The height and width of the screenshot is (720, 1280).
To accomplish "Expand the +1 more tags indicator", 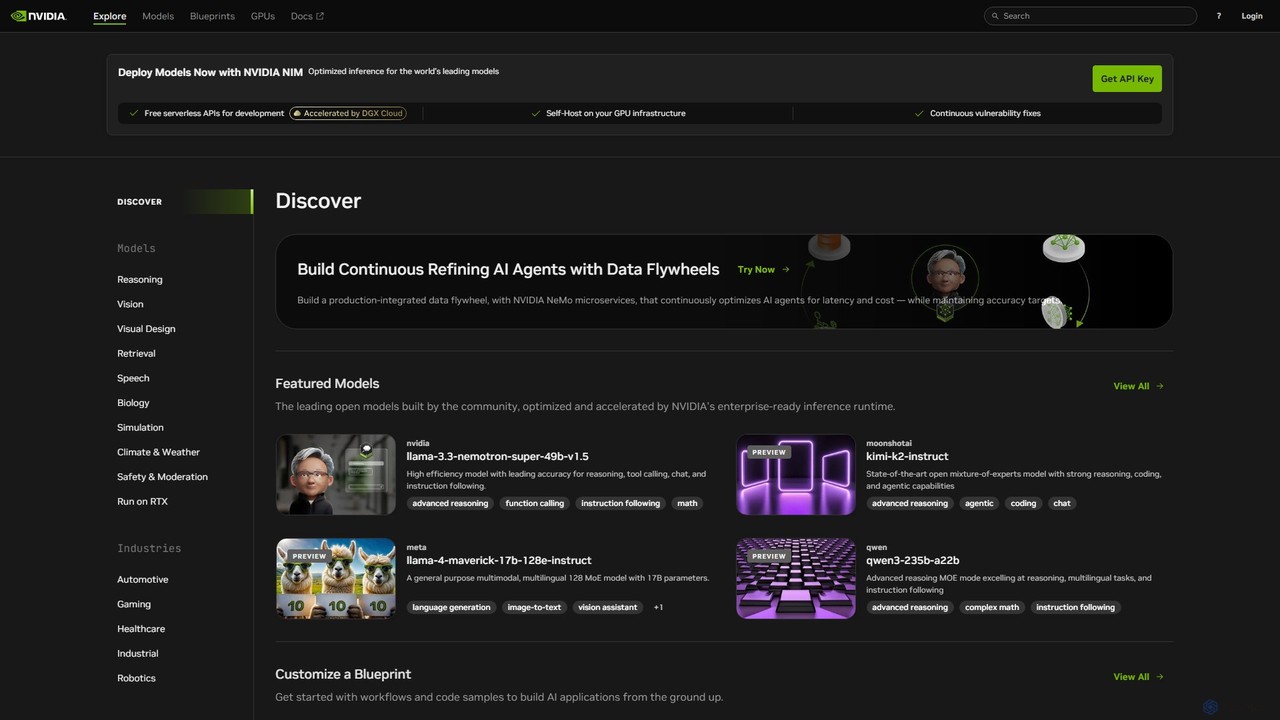I will click(658, 607).
